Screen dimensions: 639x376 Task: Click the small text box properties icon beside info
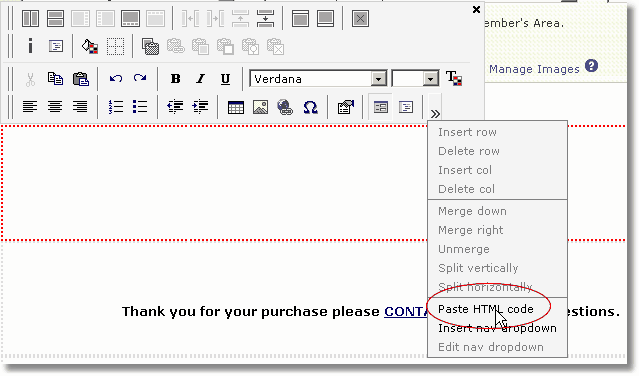point(56,46)
